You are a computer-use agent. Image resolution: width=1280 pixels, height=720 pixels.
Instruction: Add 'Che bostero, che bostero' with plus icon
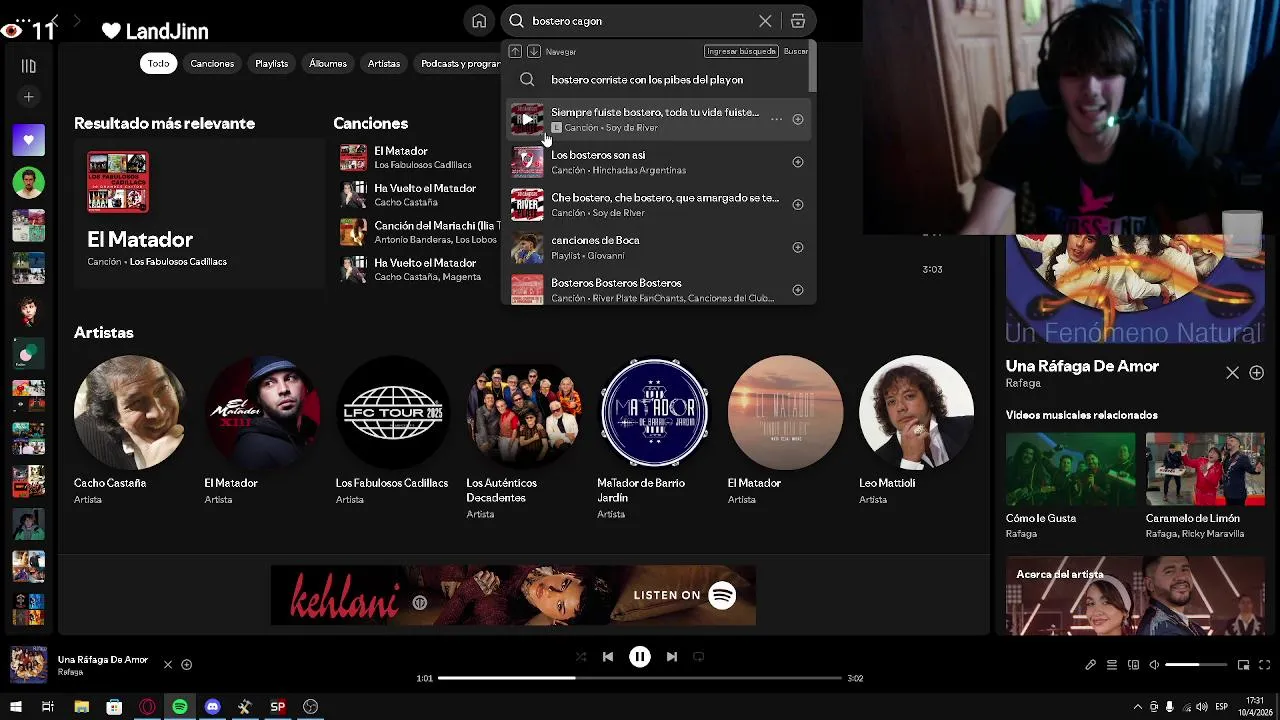[798, 204]
